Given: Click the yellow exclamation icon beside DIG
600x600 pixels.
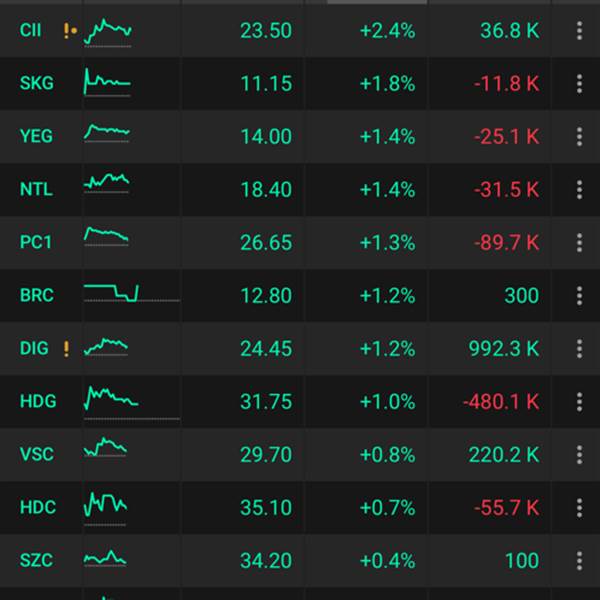Looking at the screenshot, I should click(67, 349).
